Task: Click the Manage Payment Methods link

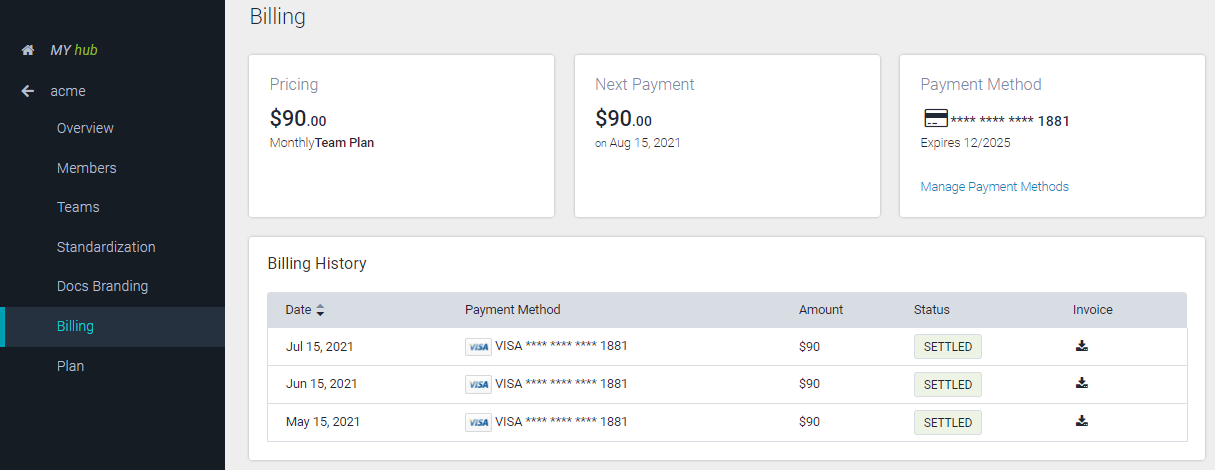Action: (994, 187)
